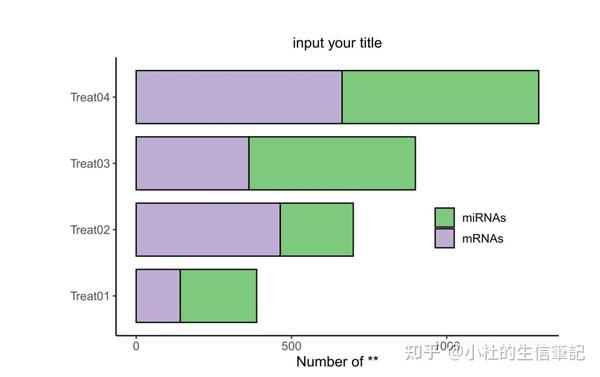This screenshot has height=377, width=600.
Task: Click the 500 tick label on x-axis
Action: [x=291, y=346]
